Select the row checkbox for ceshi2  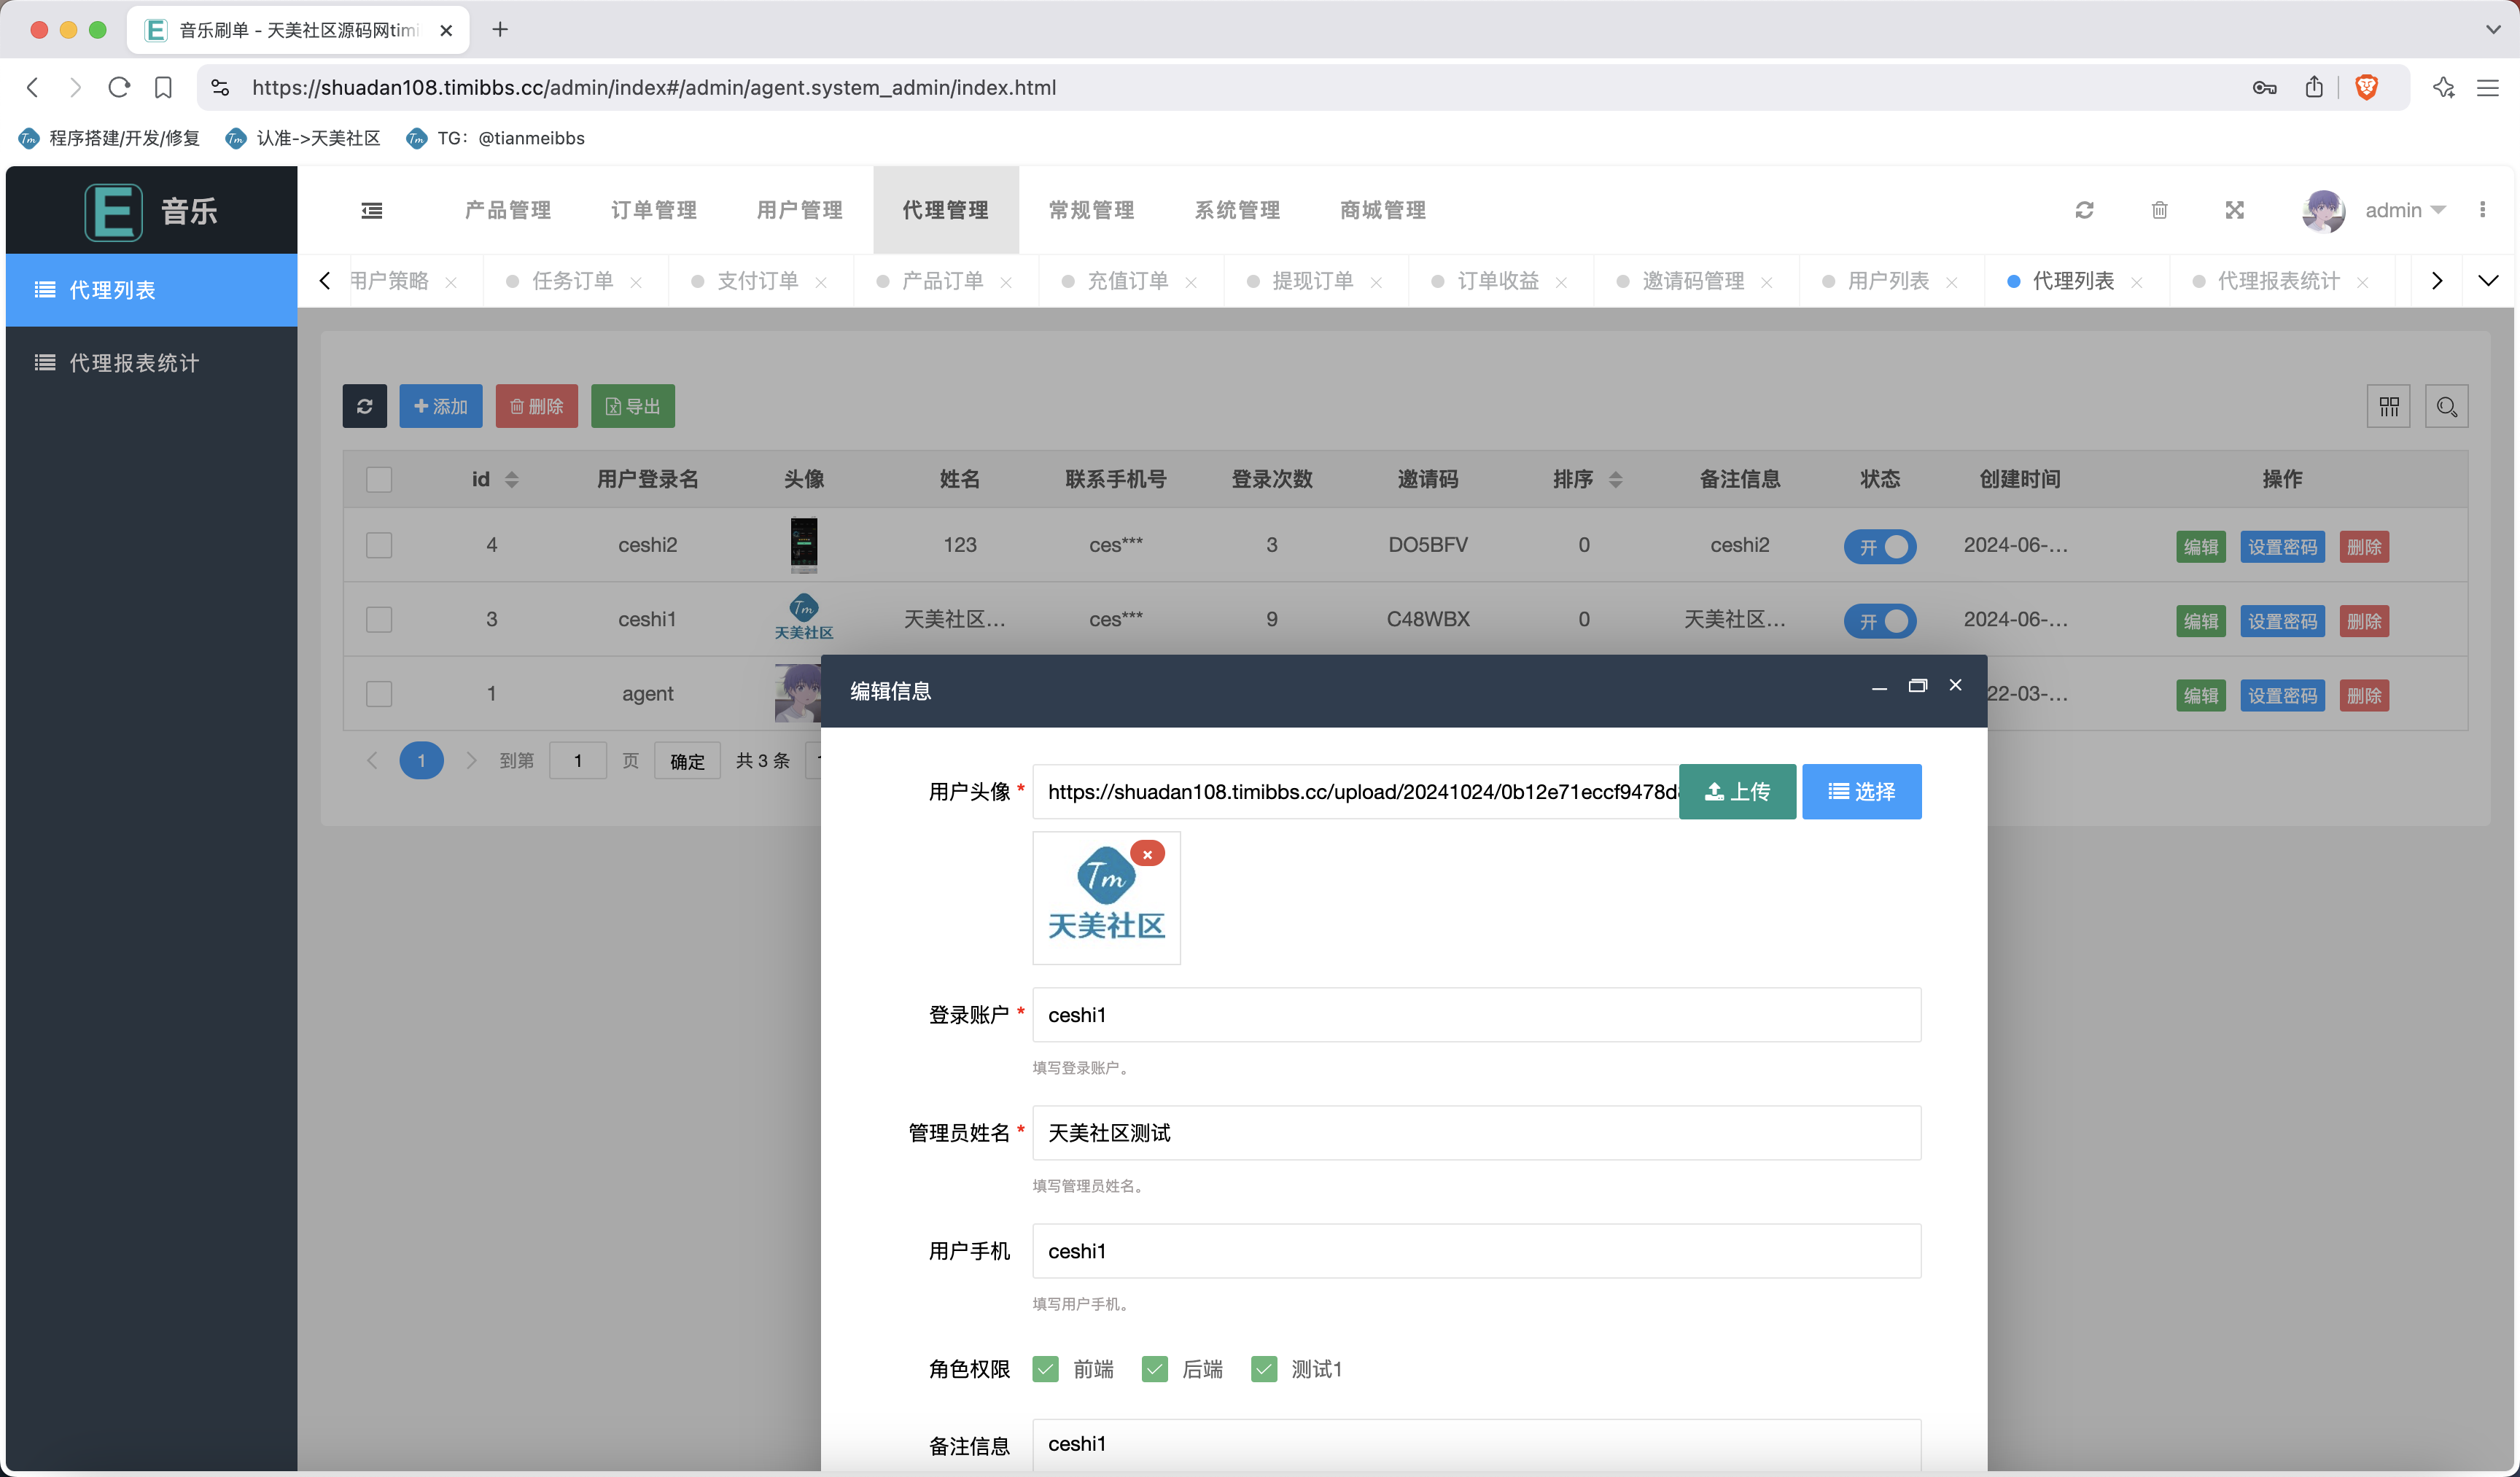coord(379,545)
